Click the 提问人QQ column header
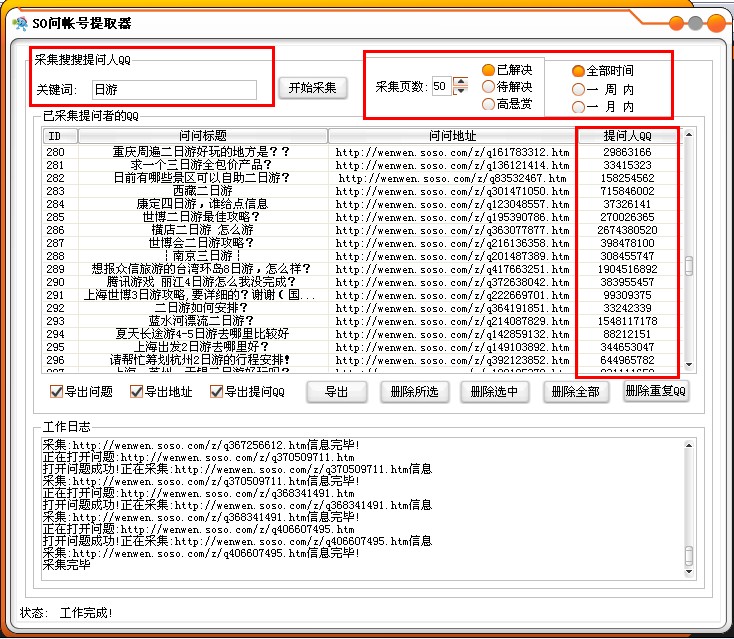The height and width of the screenshot is (639, 734). tap(627, 136)
